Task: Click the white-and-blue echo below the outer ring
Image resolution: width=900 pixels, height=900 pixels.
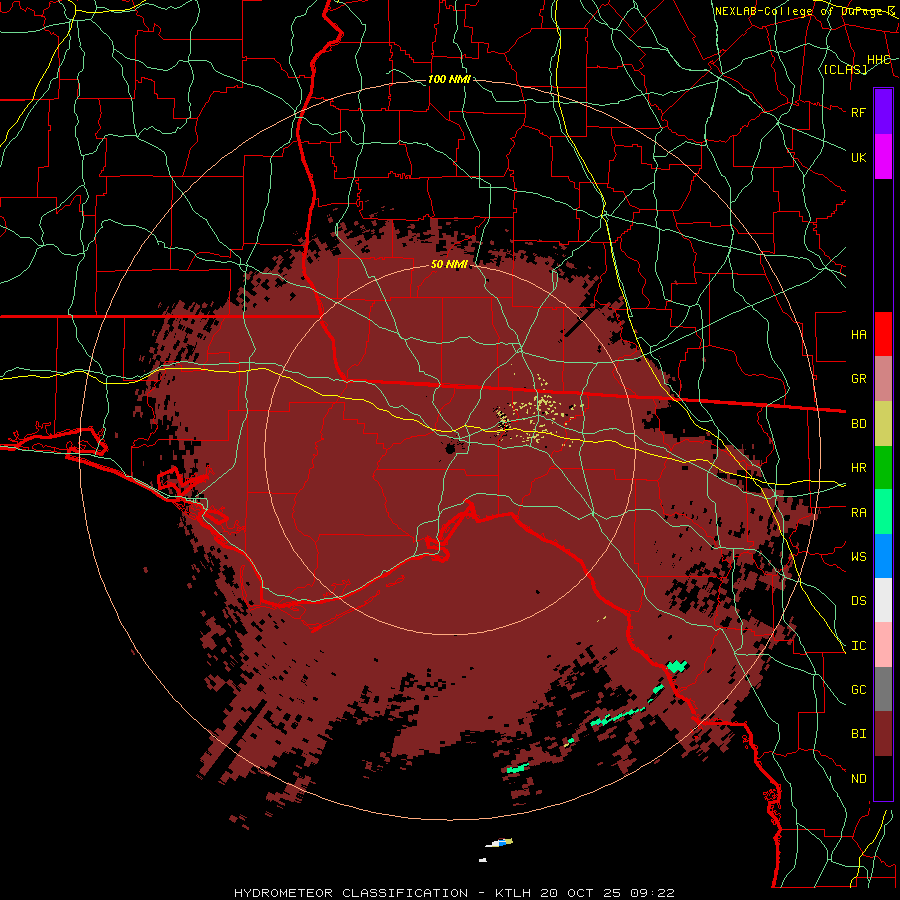Action: (499, 843)
